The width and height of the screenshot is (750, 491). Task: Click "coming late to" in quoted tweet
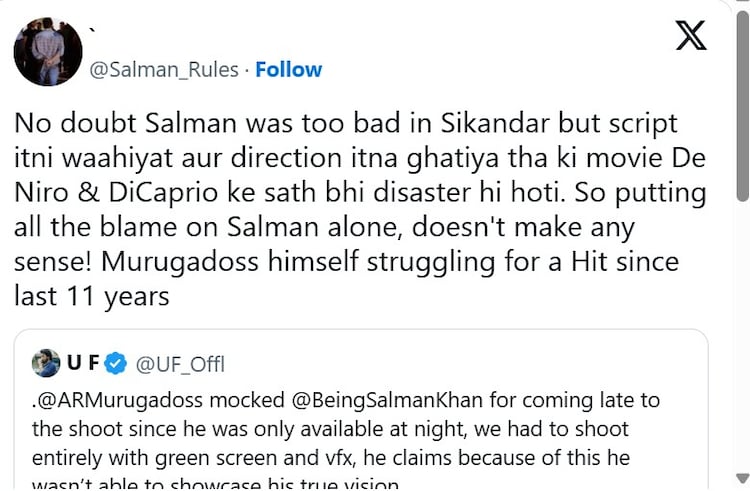pyautogui.click(x=603, y=401)
